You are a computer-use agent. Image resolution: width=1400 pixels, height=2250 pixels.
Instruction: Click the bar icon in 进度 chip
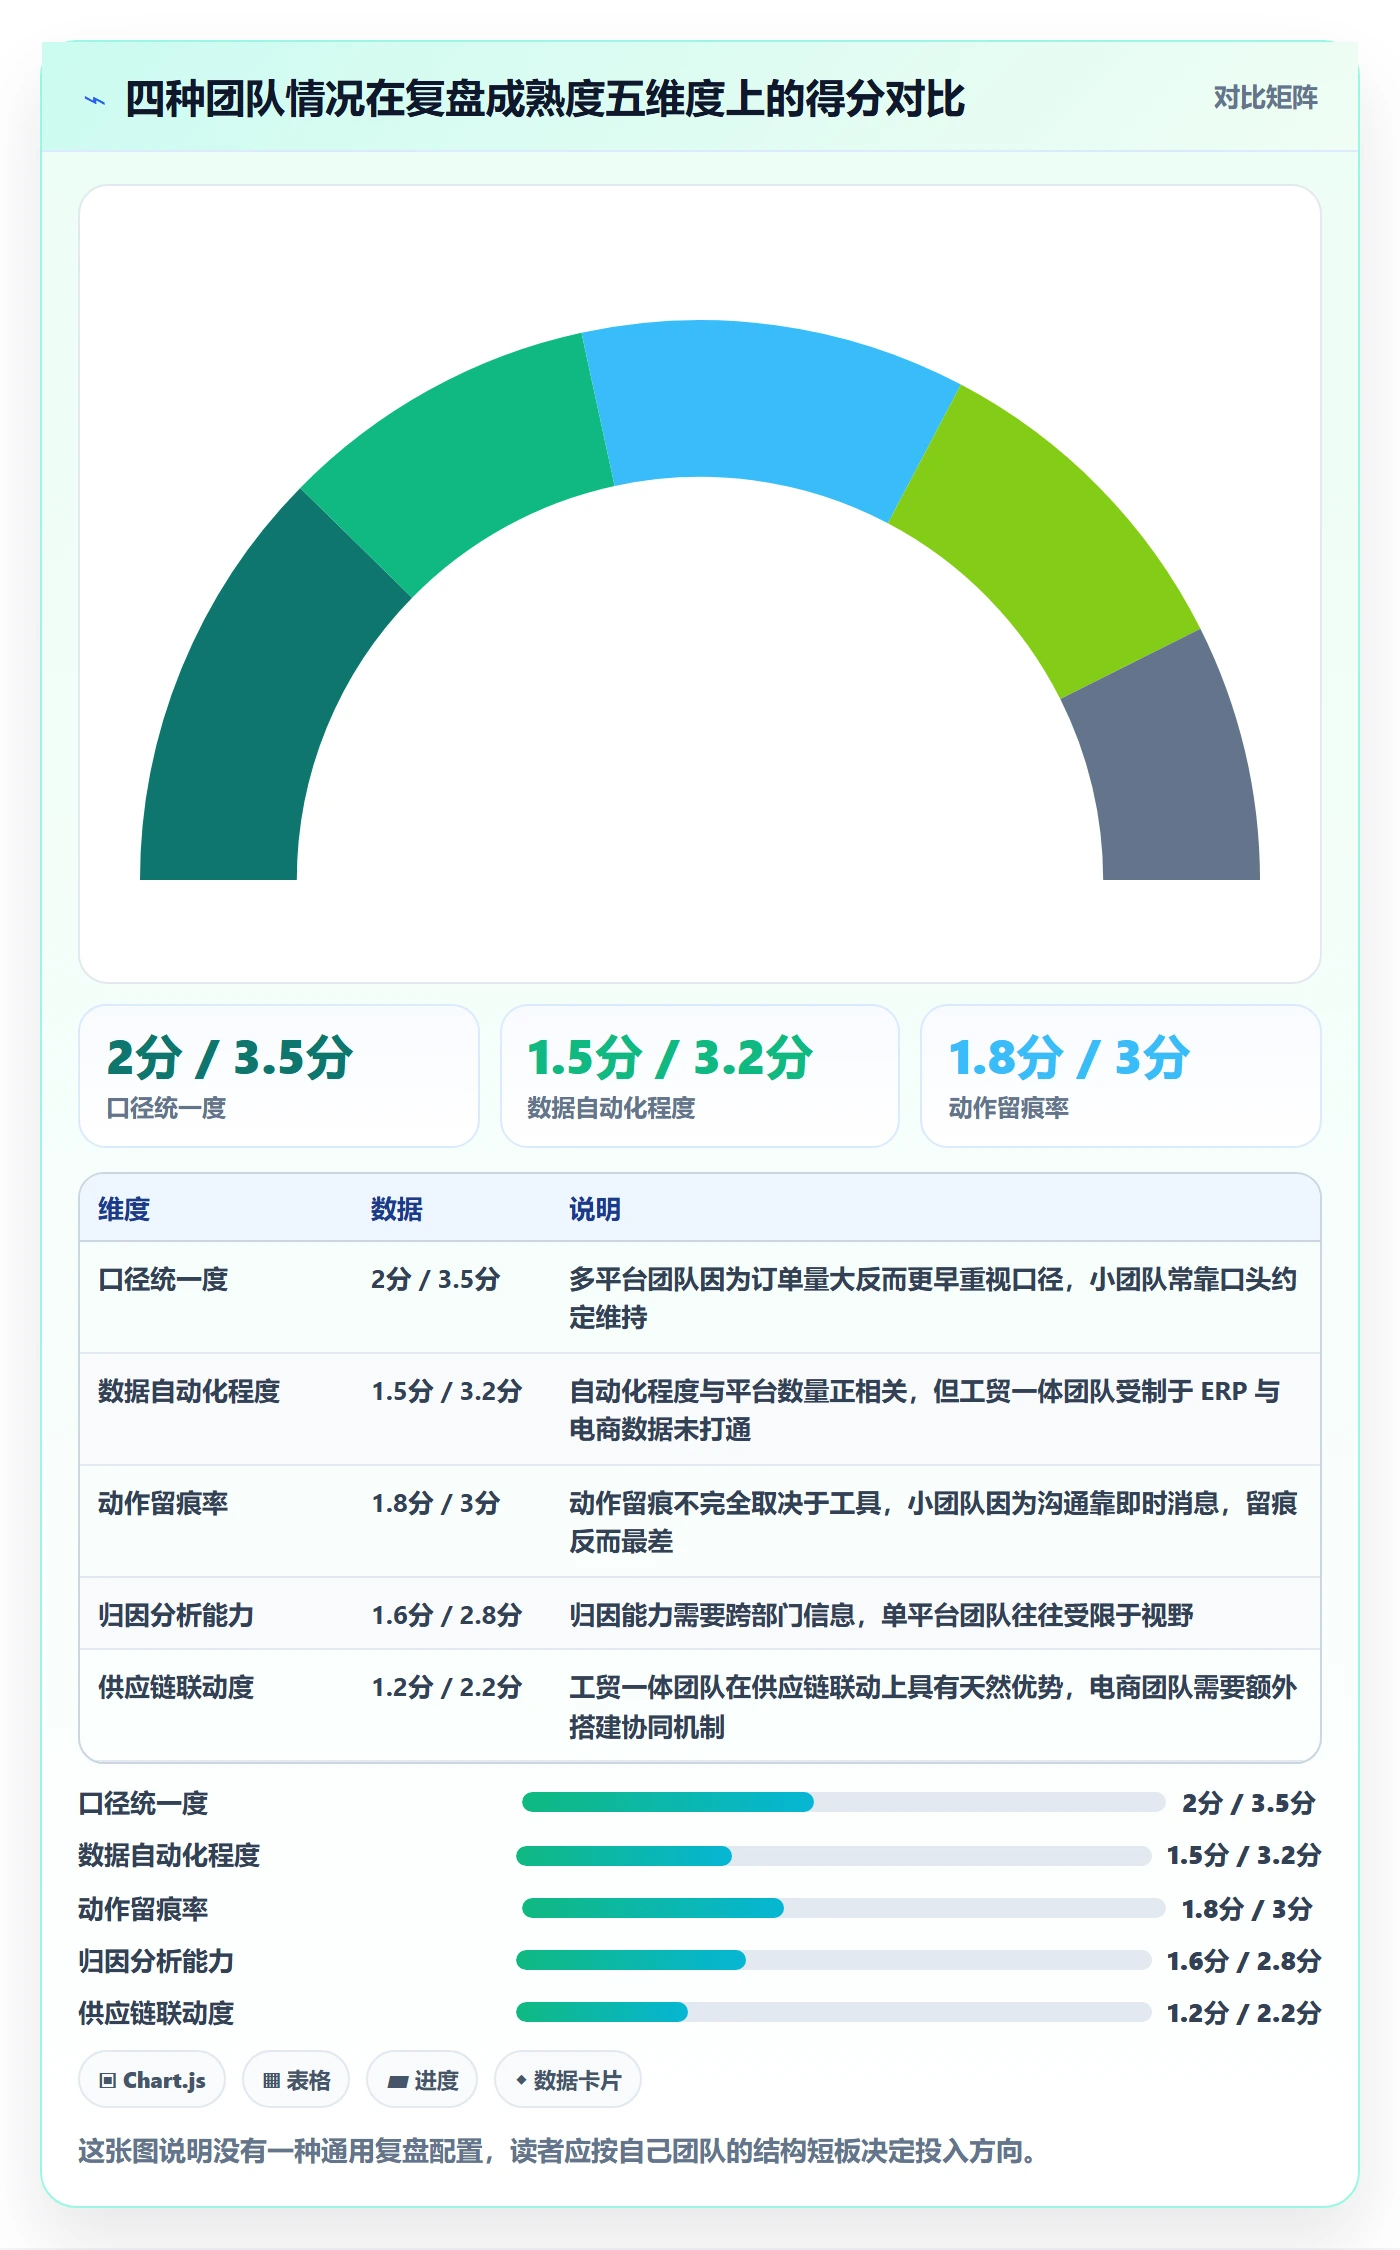tap(398, 2082)
